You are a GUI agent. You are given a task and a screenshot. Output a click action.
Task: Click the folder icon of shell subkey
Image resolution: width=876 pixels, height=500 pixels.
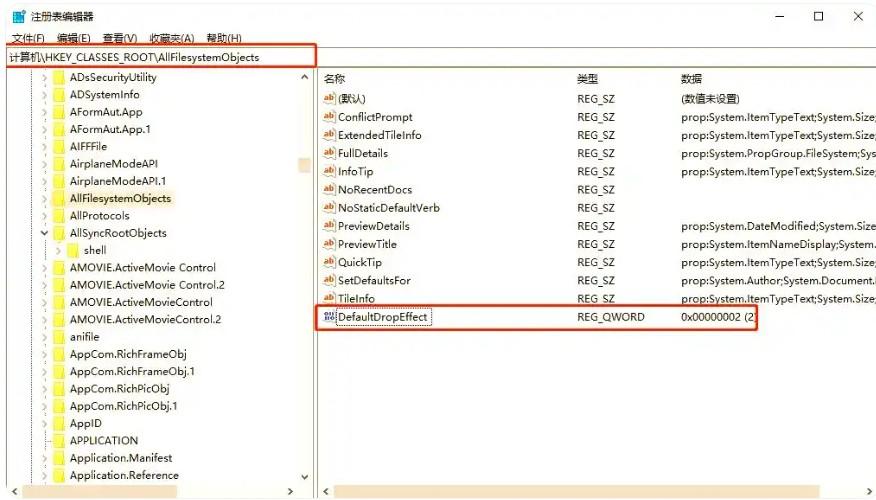pos(73,250)
